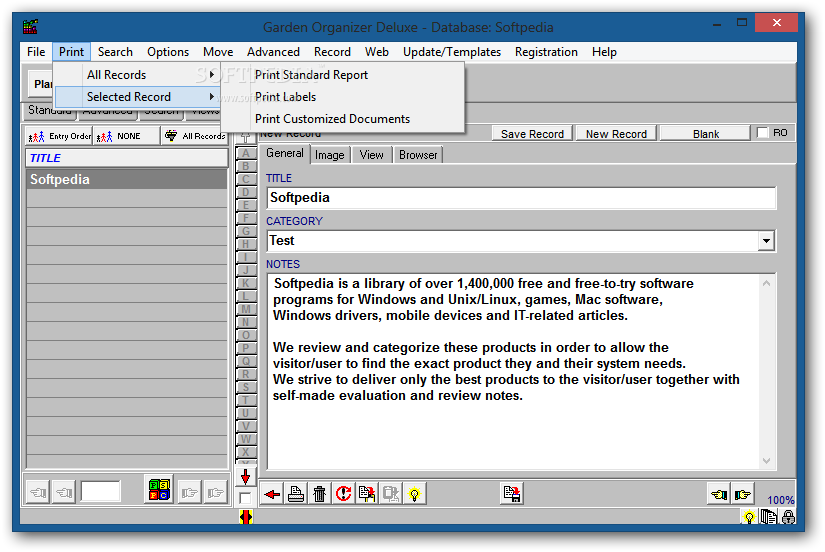Image resolution: width=825 pixels, height=552 pixels.
Task: Open the Web menu
Action: click(377, 52)
